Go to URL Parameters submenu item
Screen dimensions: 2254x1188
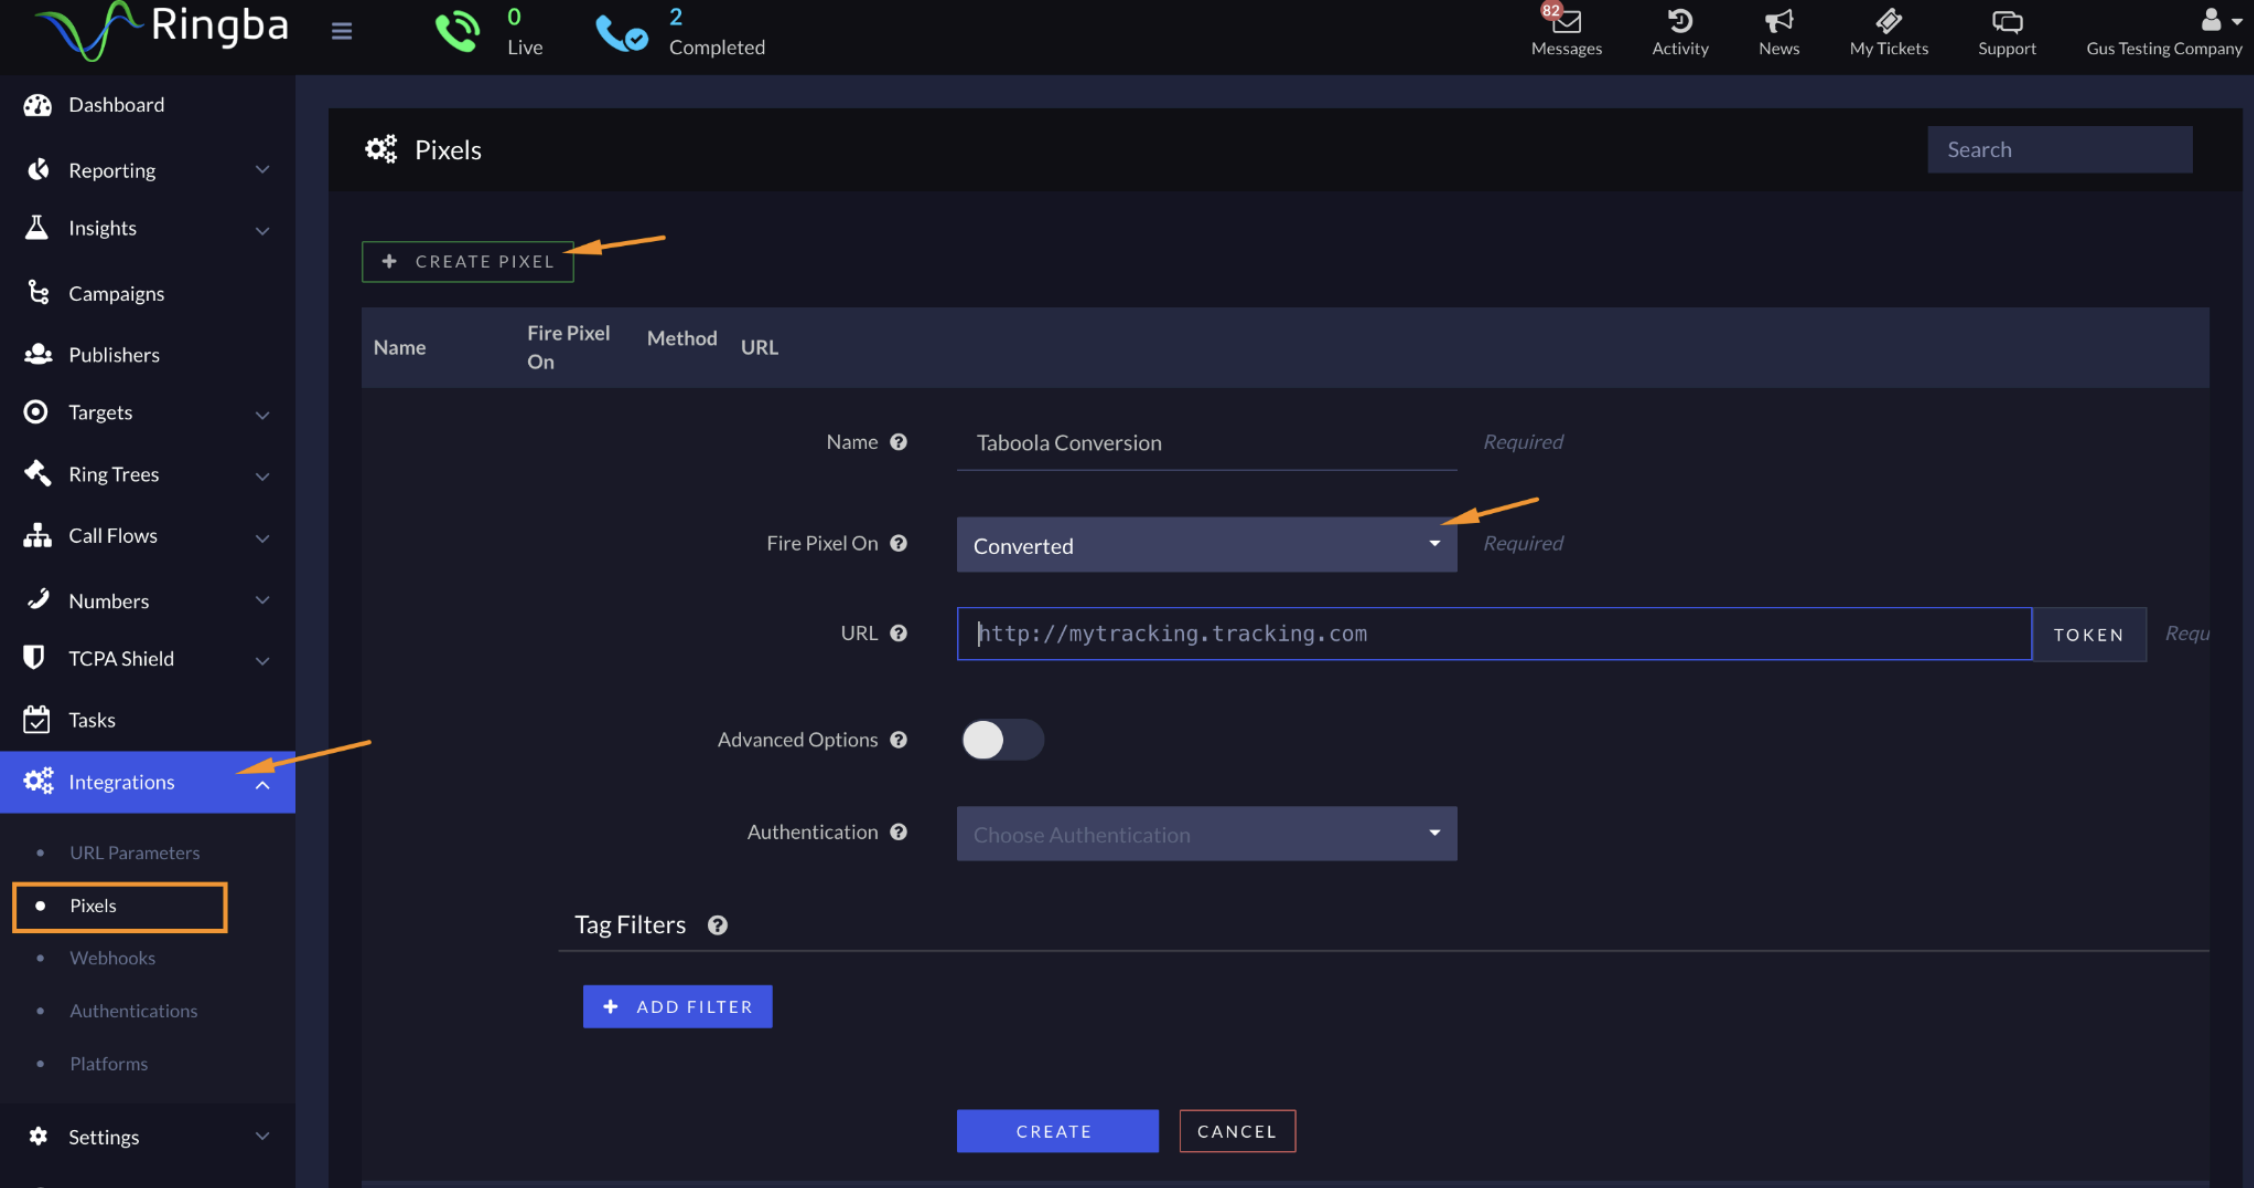coord(134,853)
